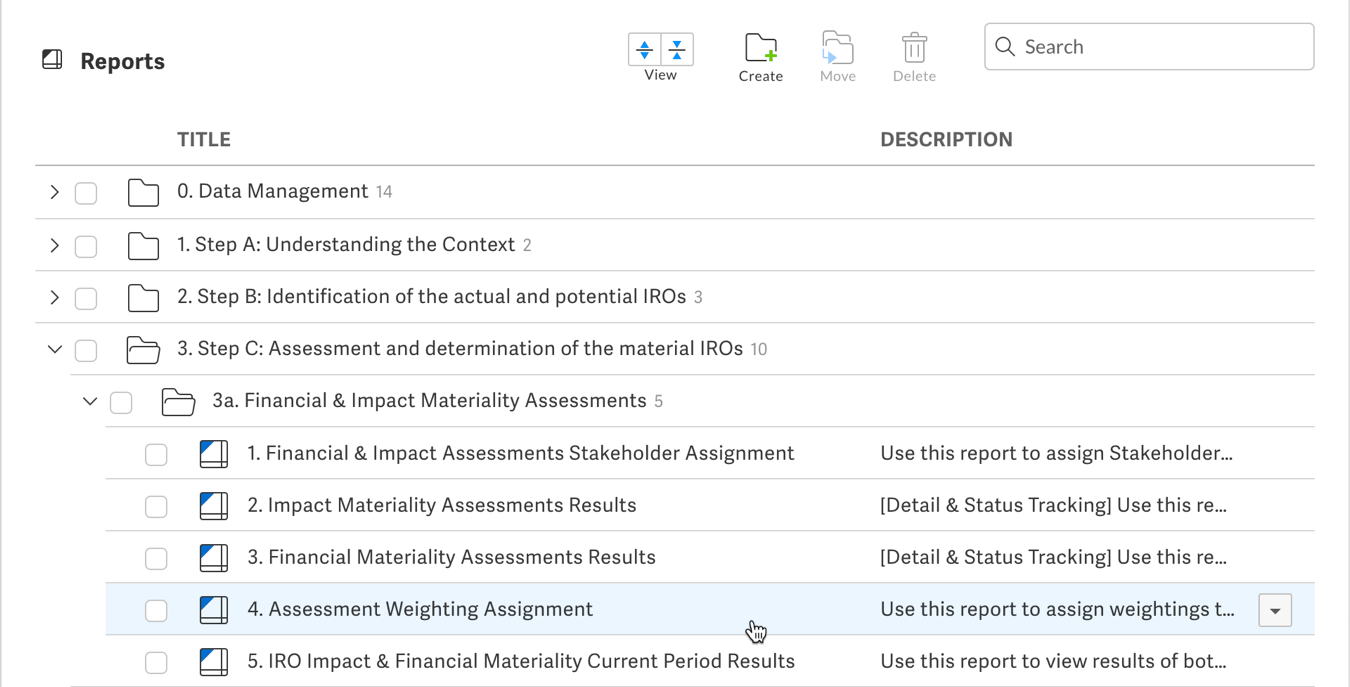Select the Create report icon
Viewport: 1350px width, 687px height.
(761, 48)
